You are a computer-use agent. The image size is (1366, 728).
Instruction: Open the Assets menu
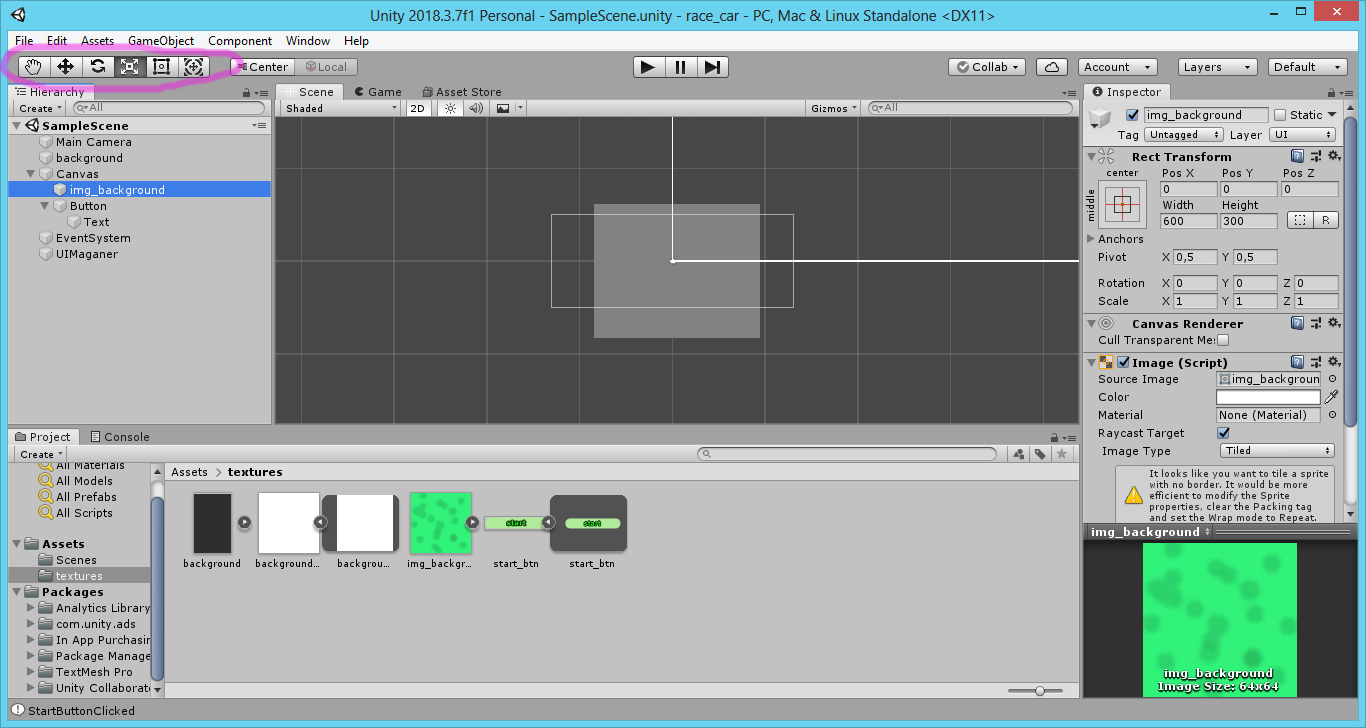coord(98,41)
